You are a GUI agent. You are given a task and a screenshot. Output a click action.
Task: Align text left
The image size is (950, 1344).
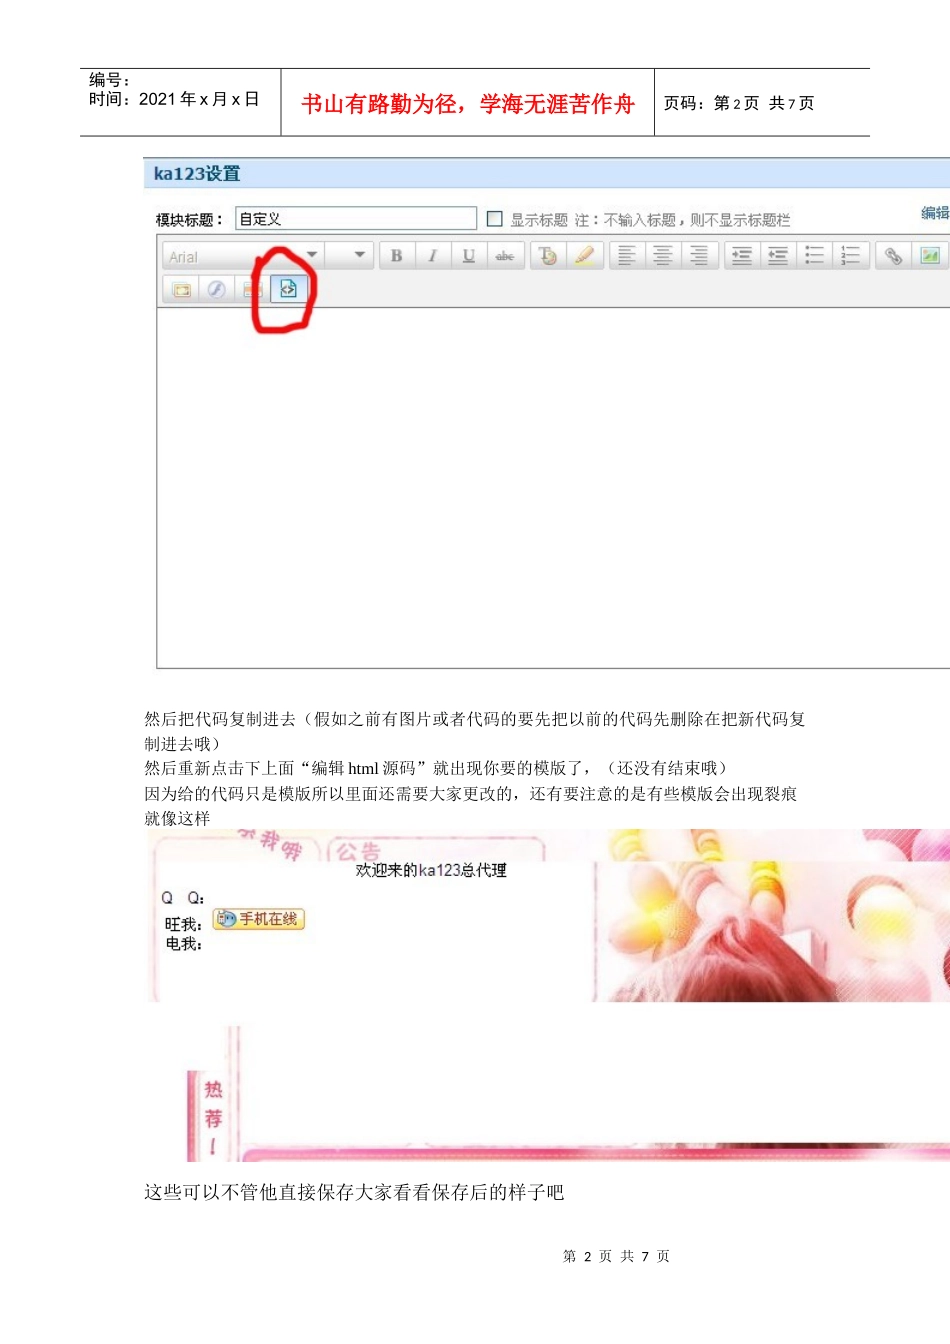coord(627,256)
